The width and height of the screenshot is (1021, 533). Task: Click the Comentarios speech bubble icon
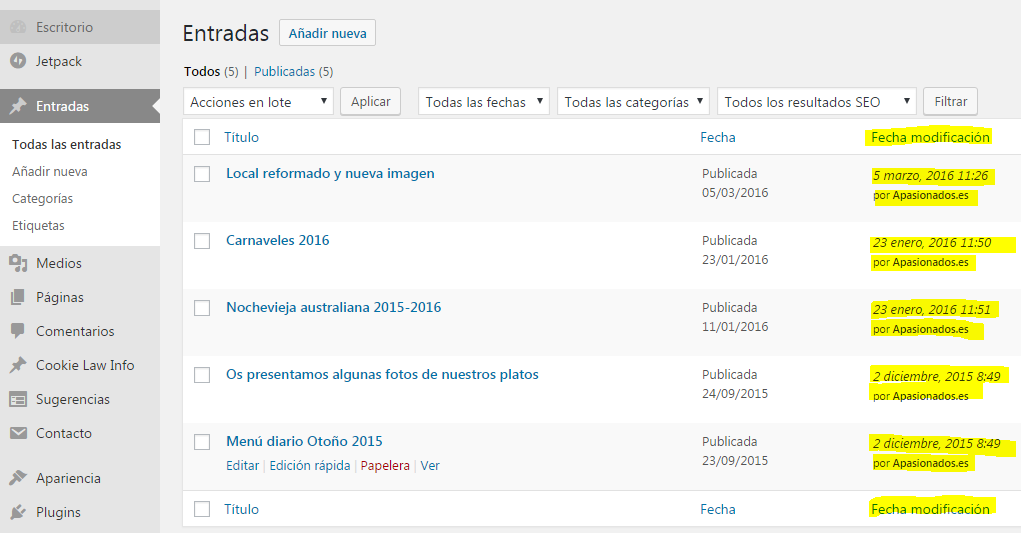click(18, 331)
